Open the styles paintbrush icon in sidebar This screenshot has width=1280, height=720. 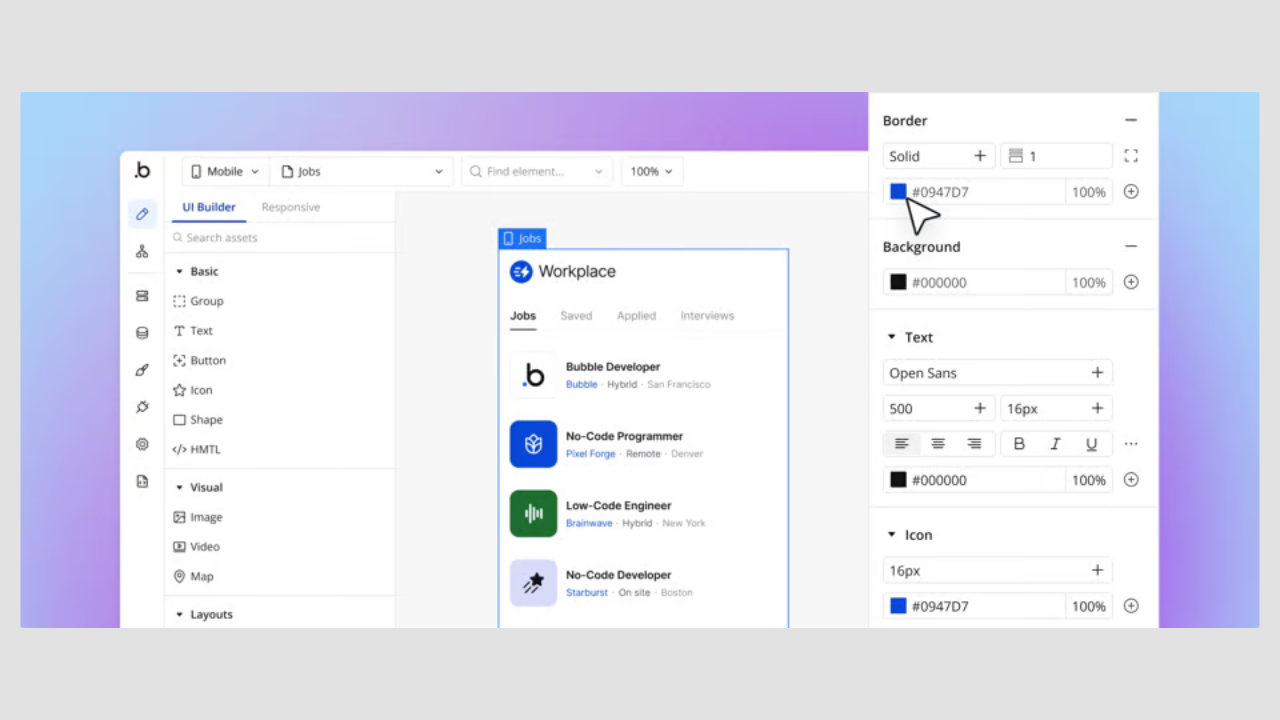click(142, 370)
